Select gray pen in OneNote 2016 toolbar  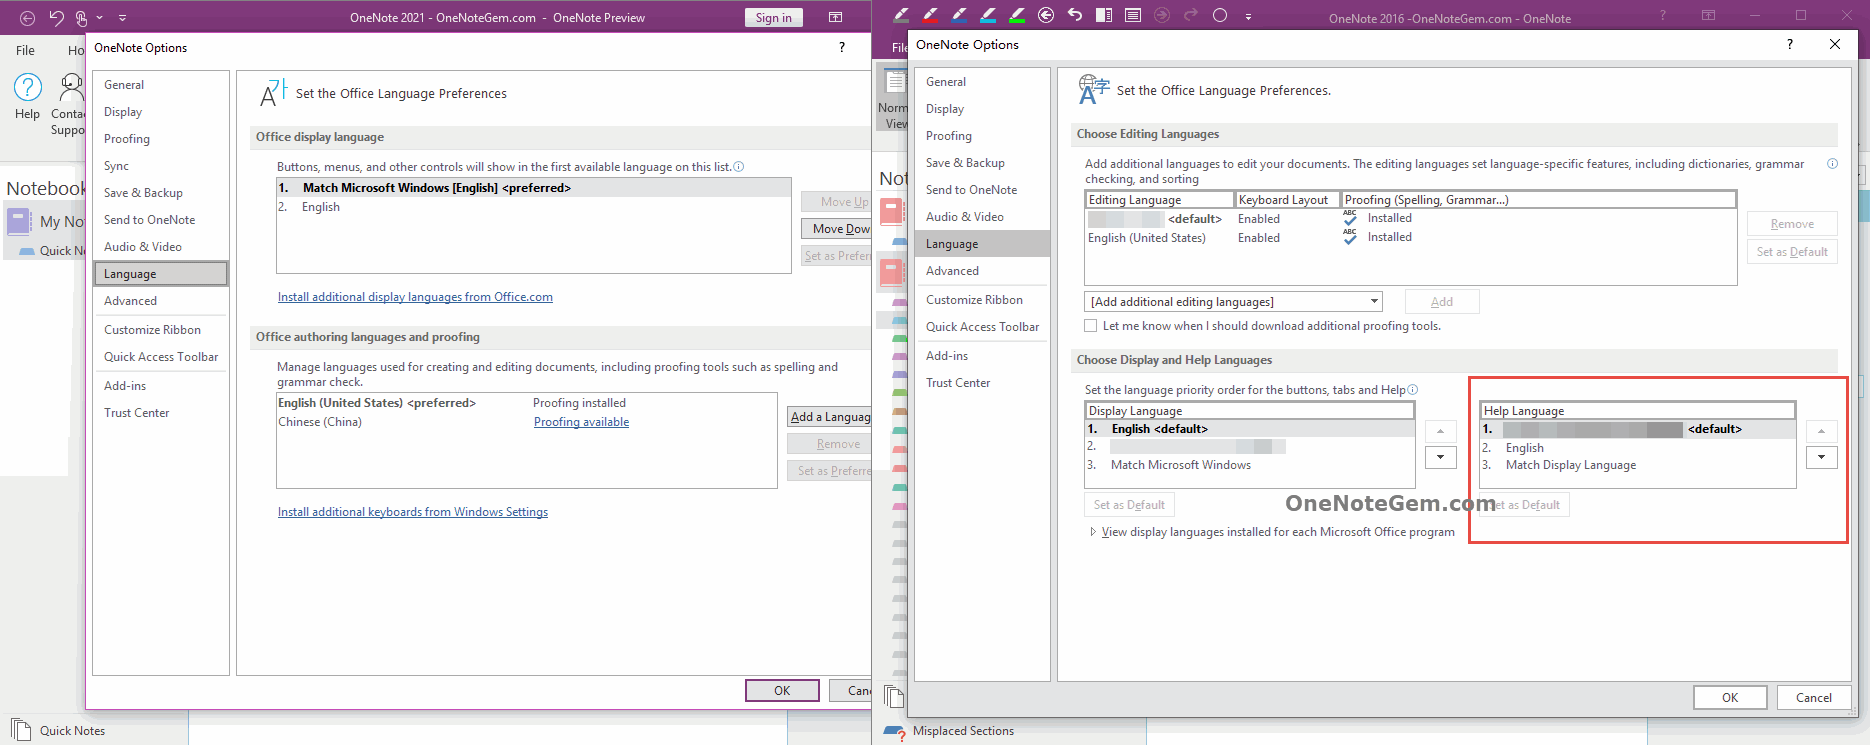coord(900,15)
